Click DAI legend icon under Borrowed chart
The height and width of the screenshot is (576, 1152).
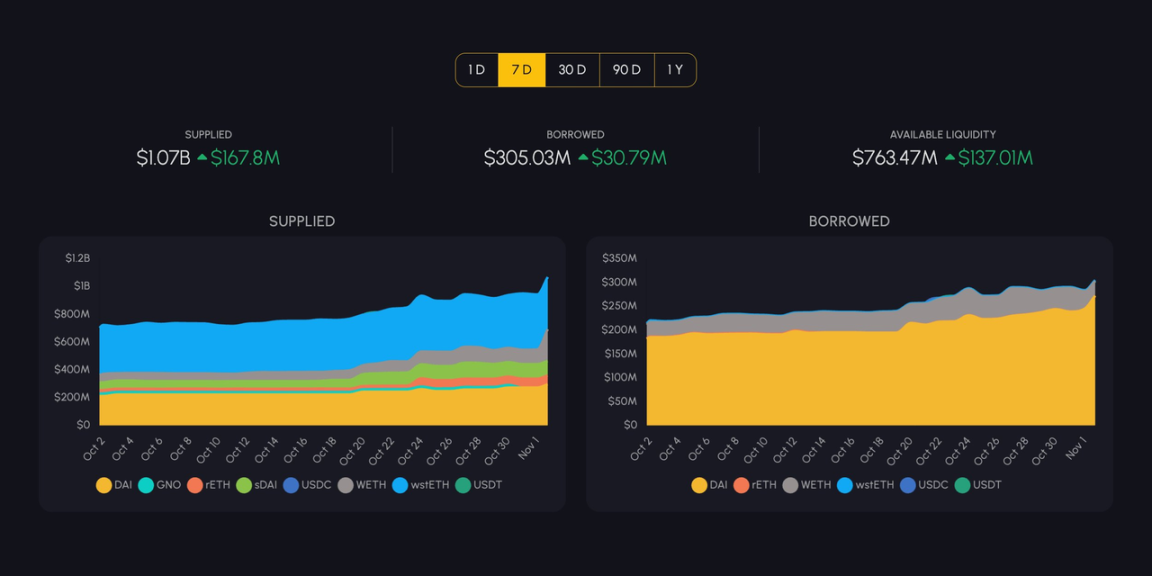pyautogui.click(x=700, y=485)
